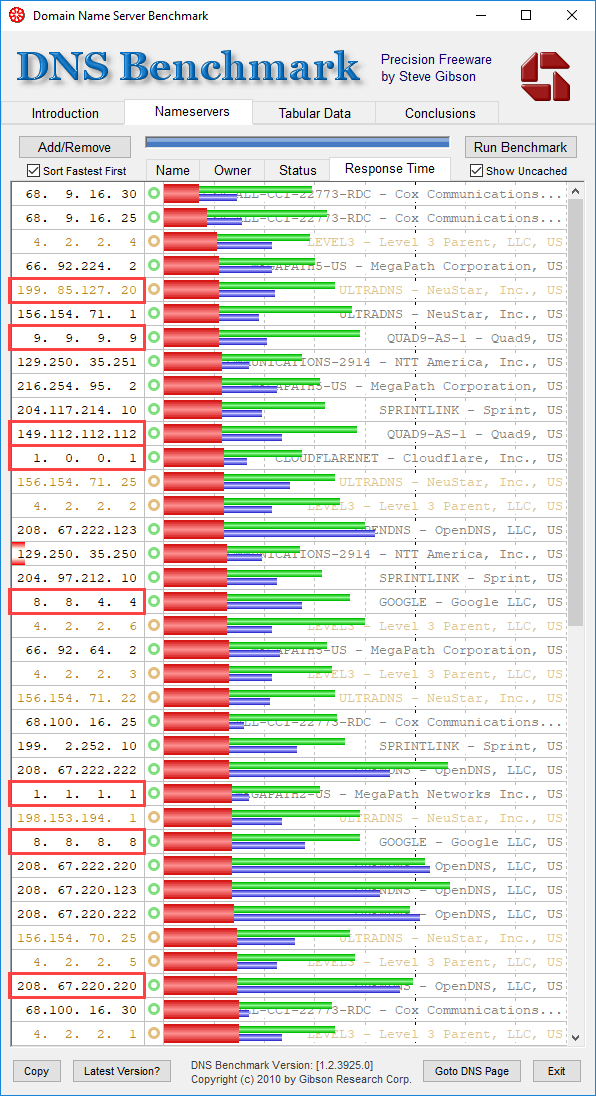
Task: Toggle the Show Uncached checkbox
Action: click(x=476, y=171)
